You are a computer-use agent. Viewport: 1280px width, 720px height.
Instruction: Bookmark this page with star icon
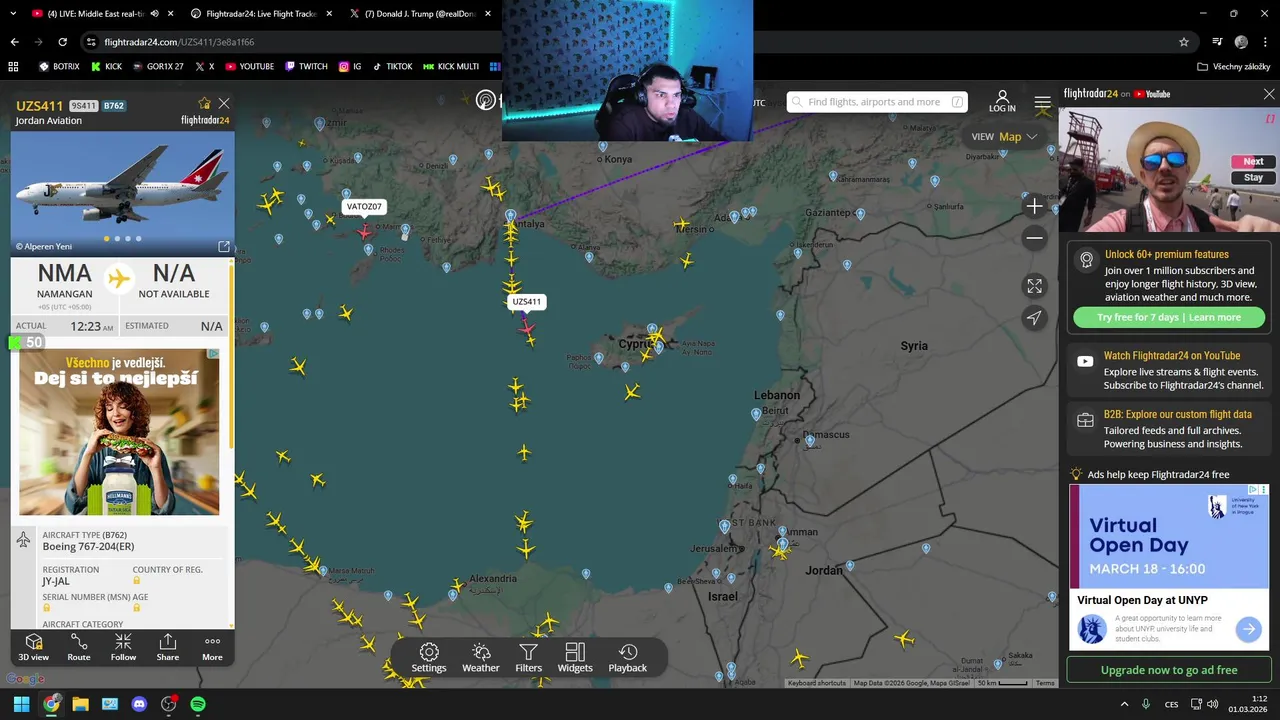tap(1184, 42)
